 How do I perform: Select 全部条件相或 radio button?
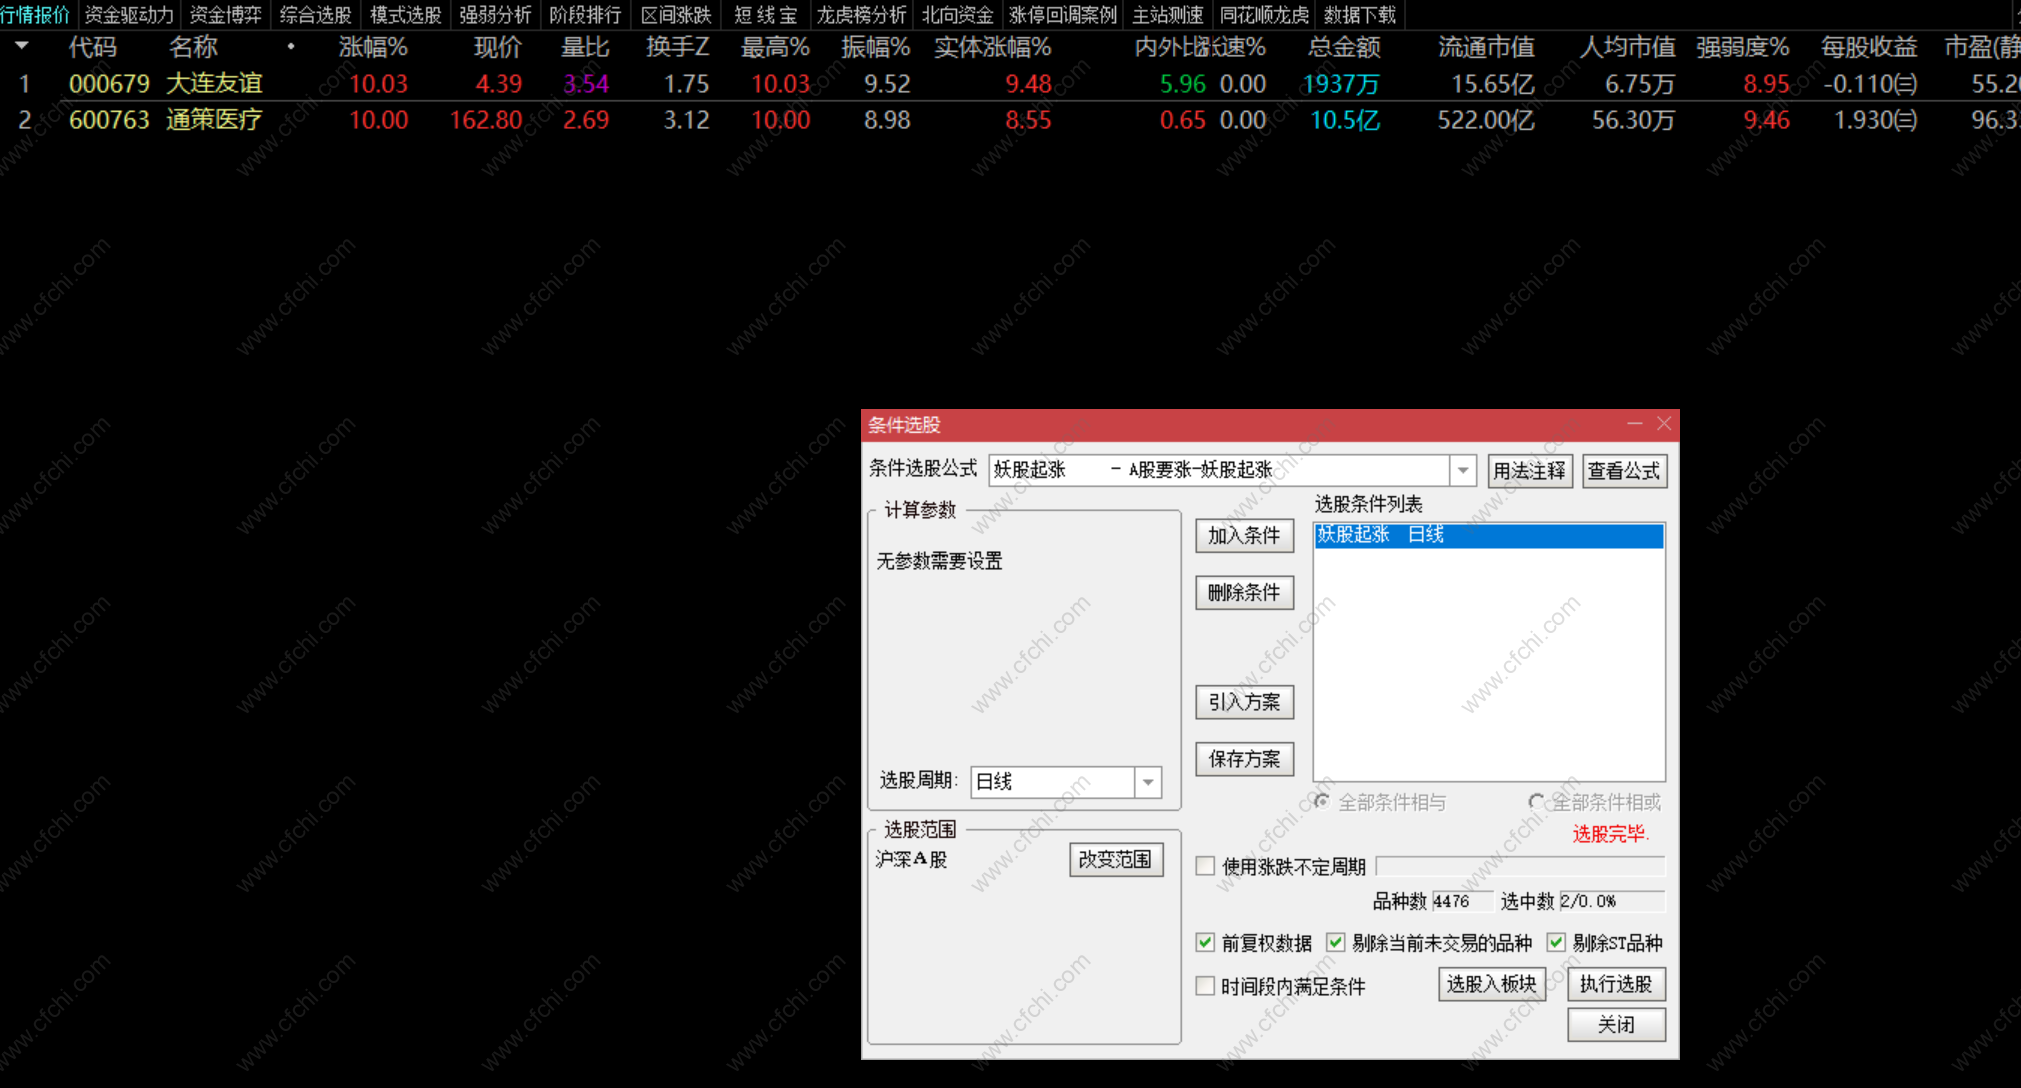click(x=1536, y=802)
